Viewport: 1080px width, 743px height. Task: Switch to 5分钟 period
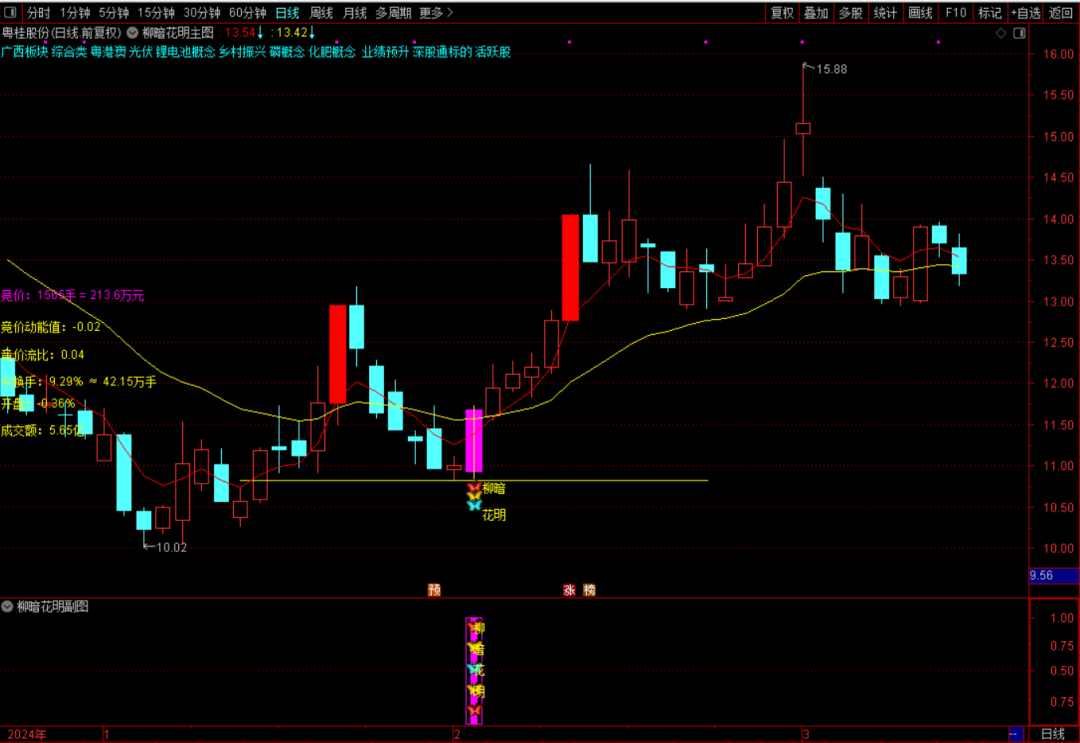pos(114,13)
